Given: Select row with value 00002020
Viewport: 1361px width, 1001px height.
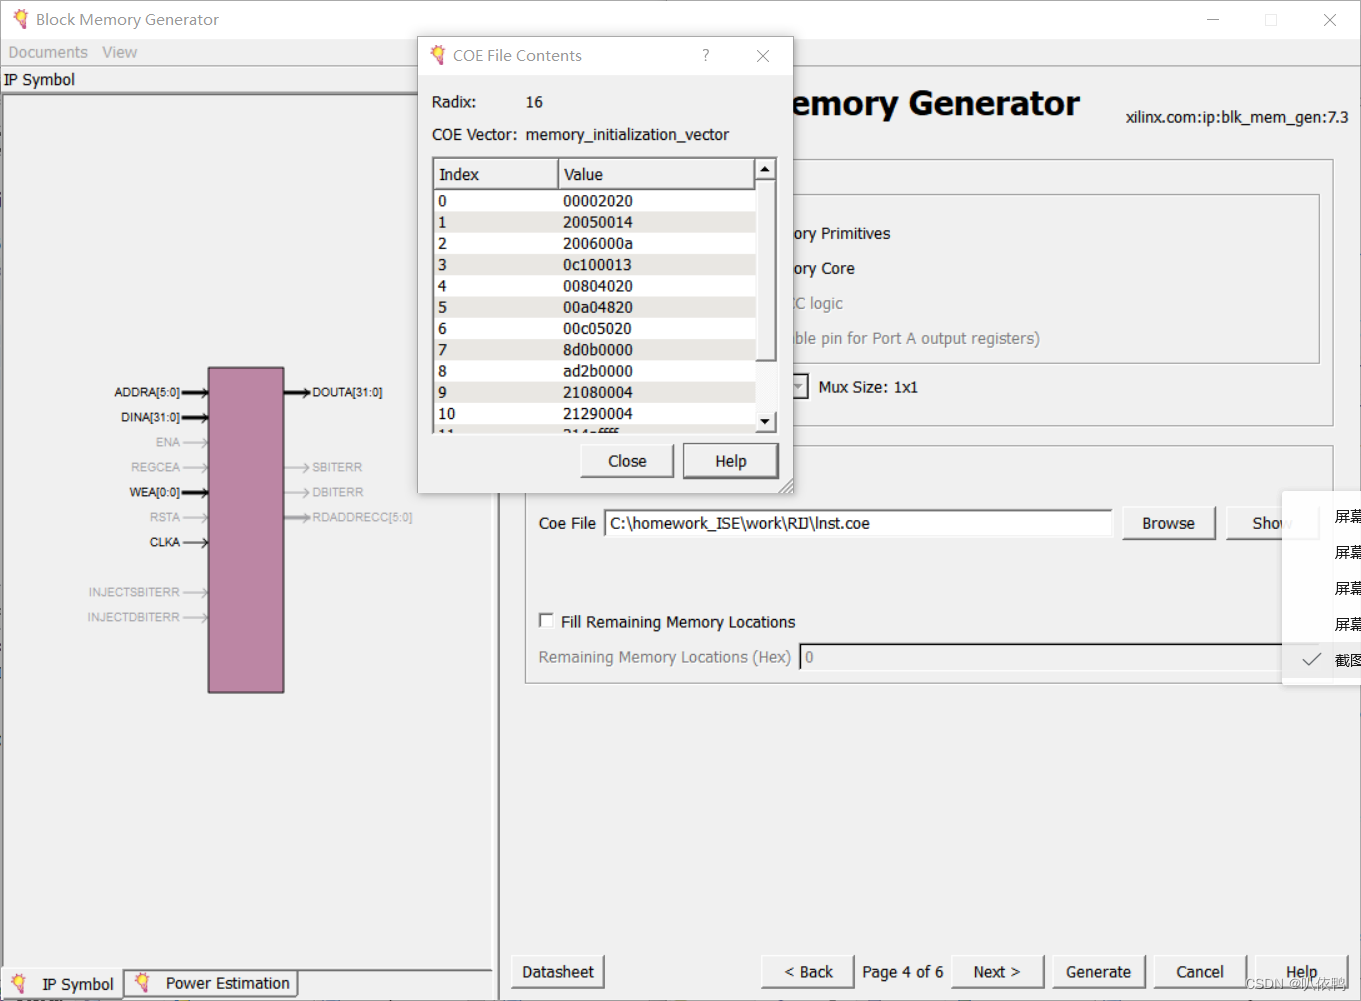Looking at the screenshot, I should click(x=595, y=201).
